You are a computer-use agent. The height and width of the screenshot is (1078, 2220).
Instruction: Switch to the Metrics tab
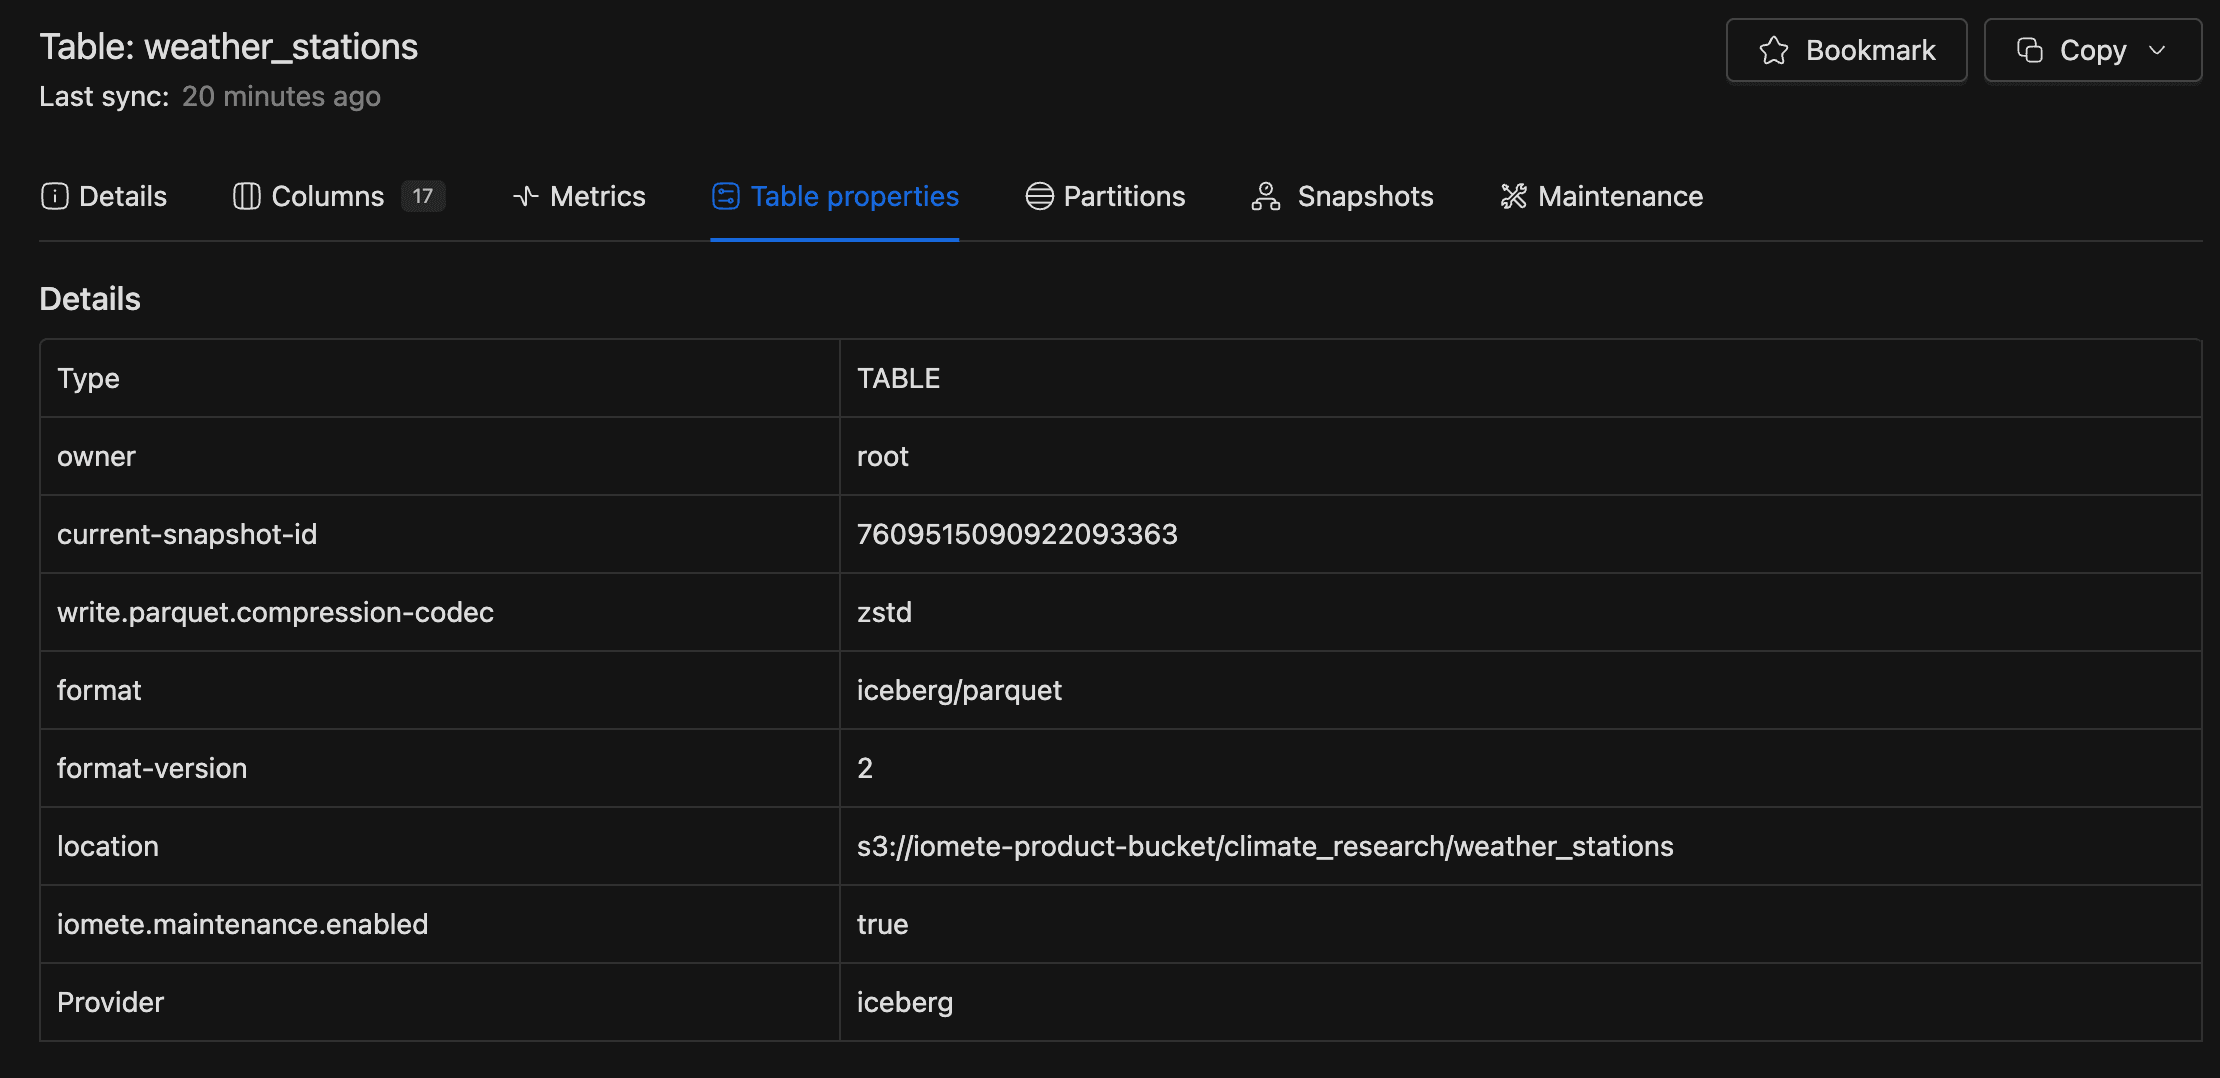(597, 196)
